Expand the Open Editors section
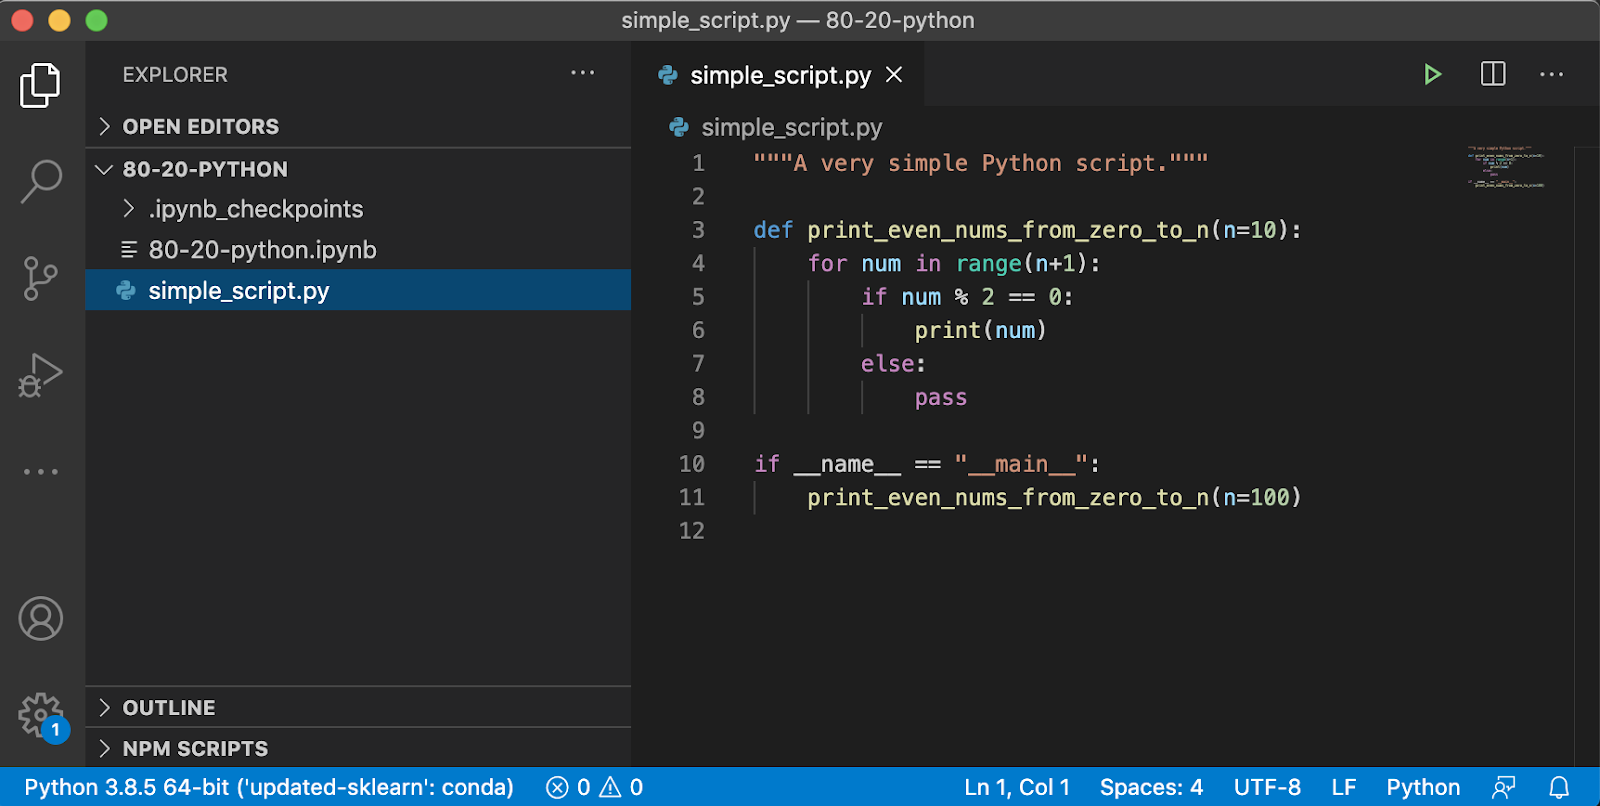The width and height of the screenshot is (1600, 806). (x=200, y=127)
